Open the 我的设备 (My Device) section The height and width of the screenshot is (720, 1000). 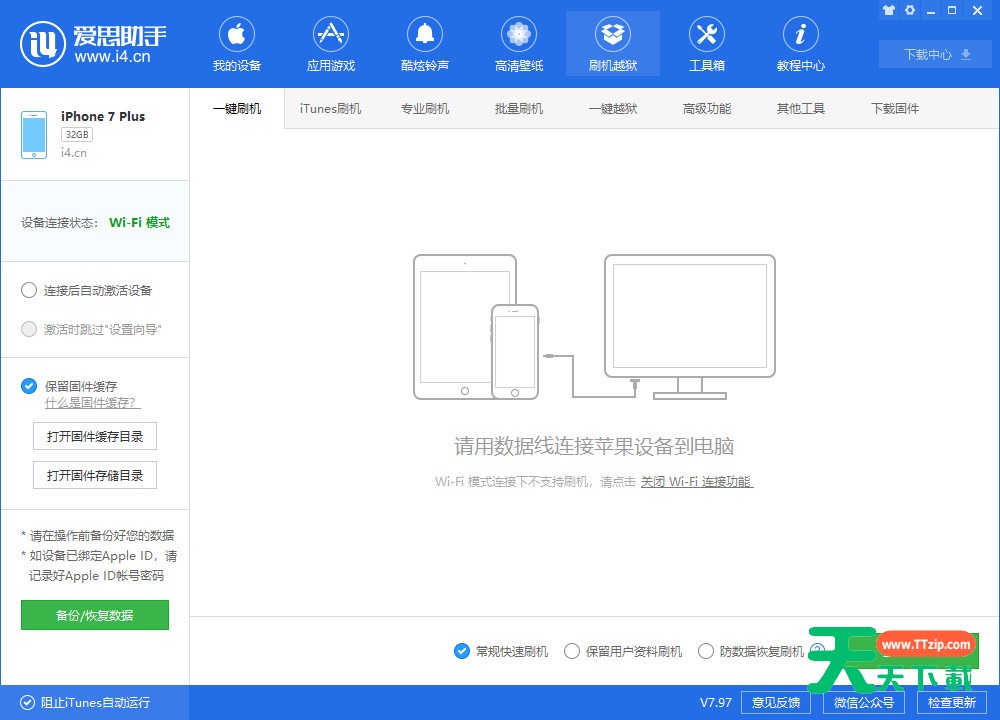[236, 44]
